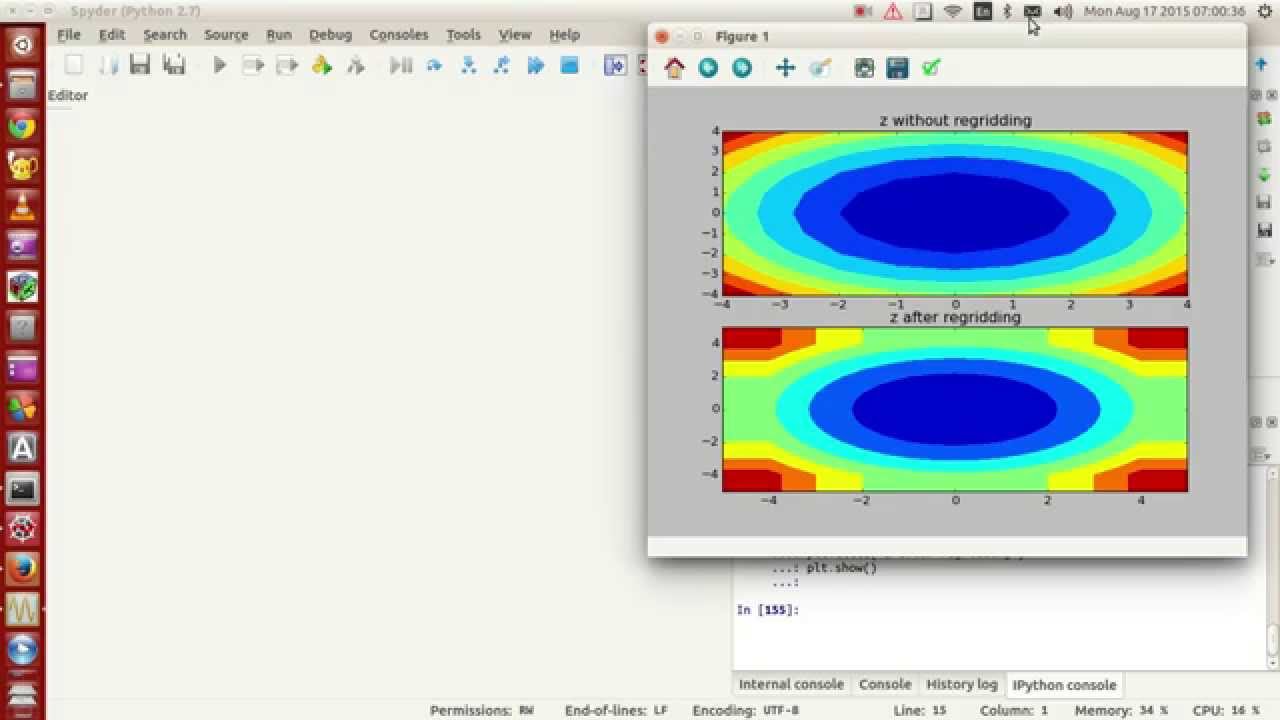Click the Open file toolbar icon
The height and width of the screenshot is (720, 1280).
108,66
